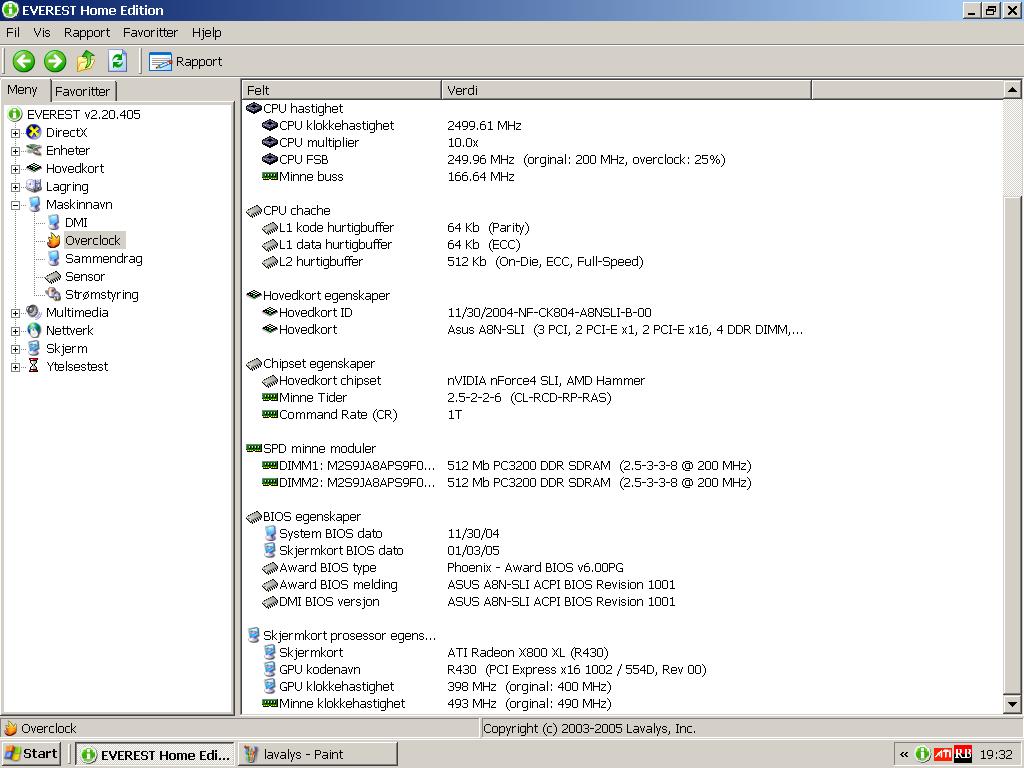
Task: Click the Start button
Action: tap(32, 754)
